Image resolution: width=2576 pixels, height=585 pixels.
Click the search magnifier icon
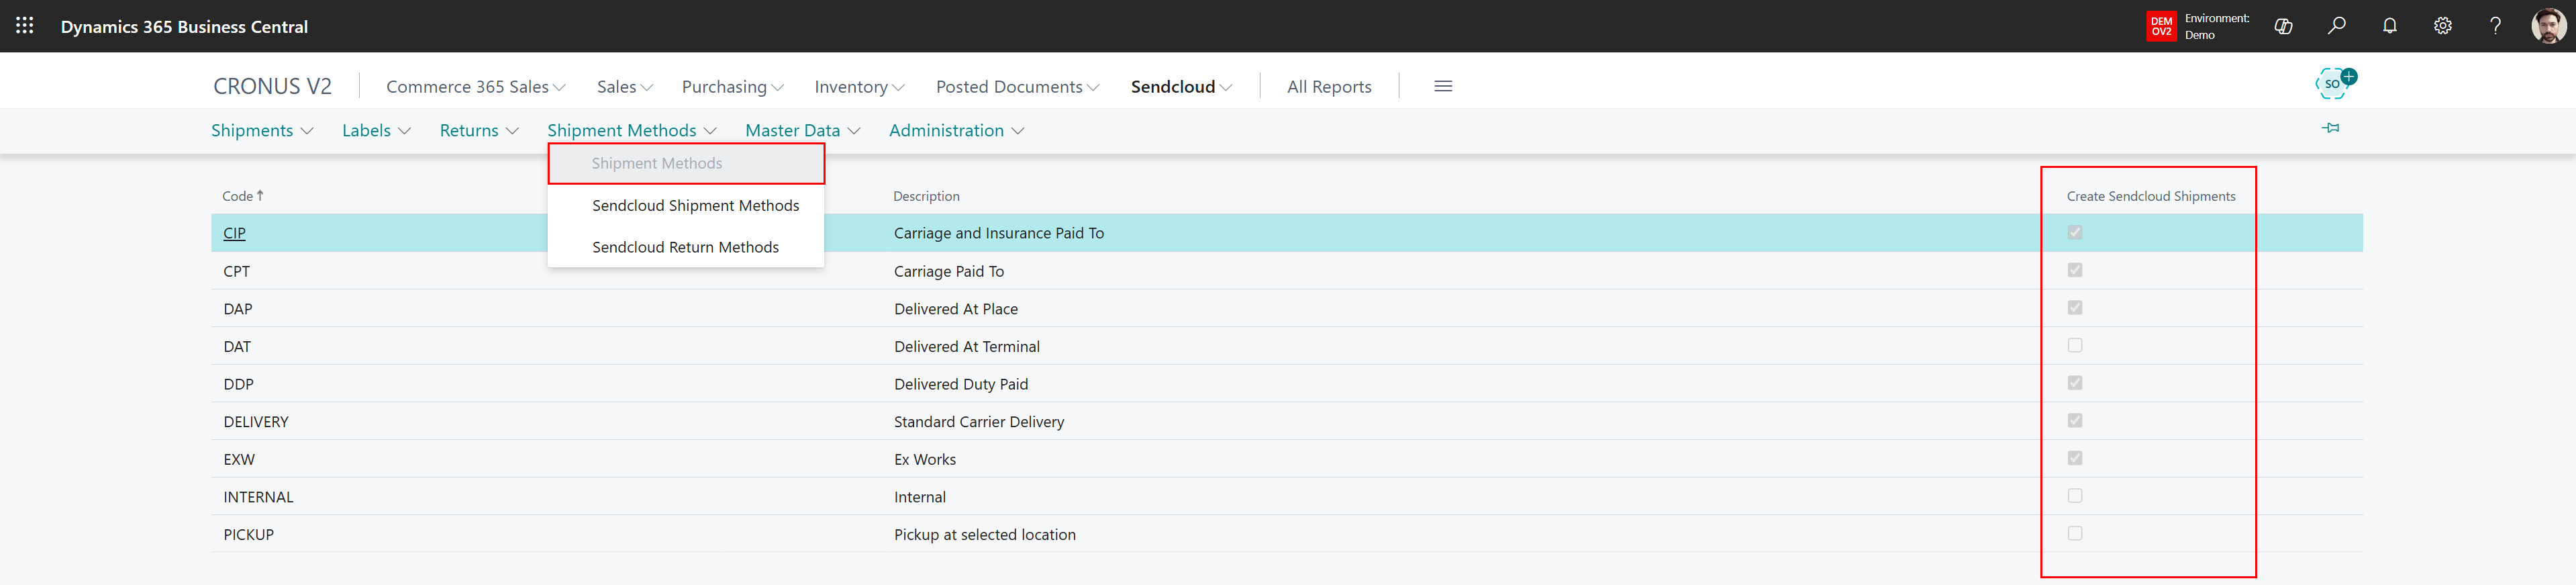click(x=2336, y=26)
